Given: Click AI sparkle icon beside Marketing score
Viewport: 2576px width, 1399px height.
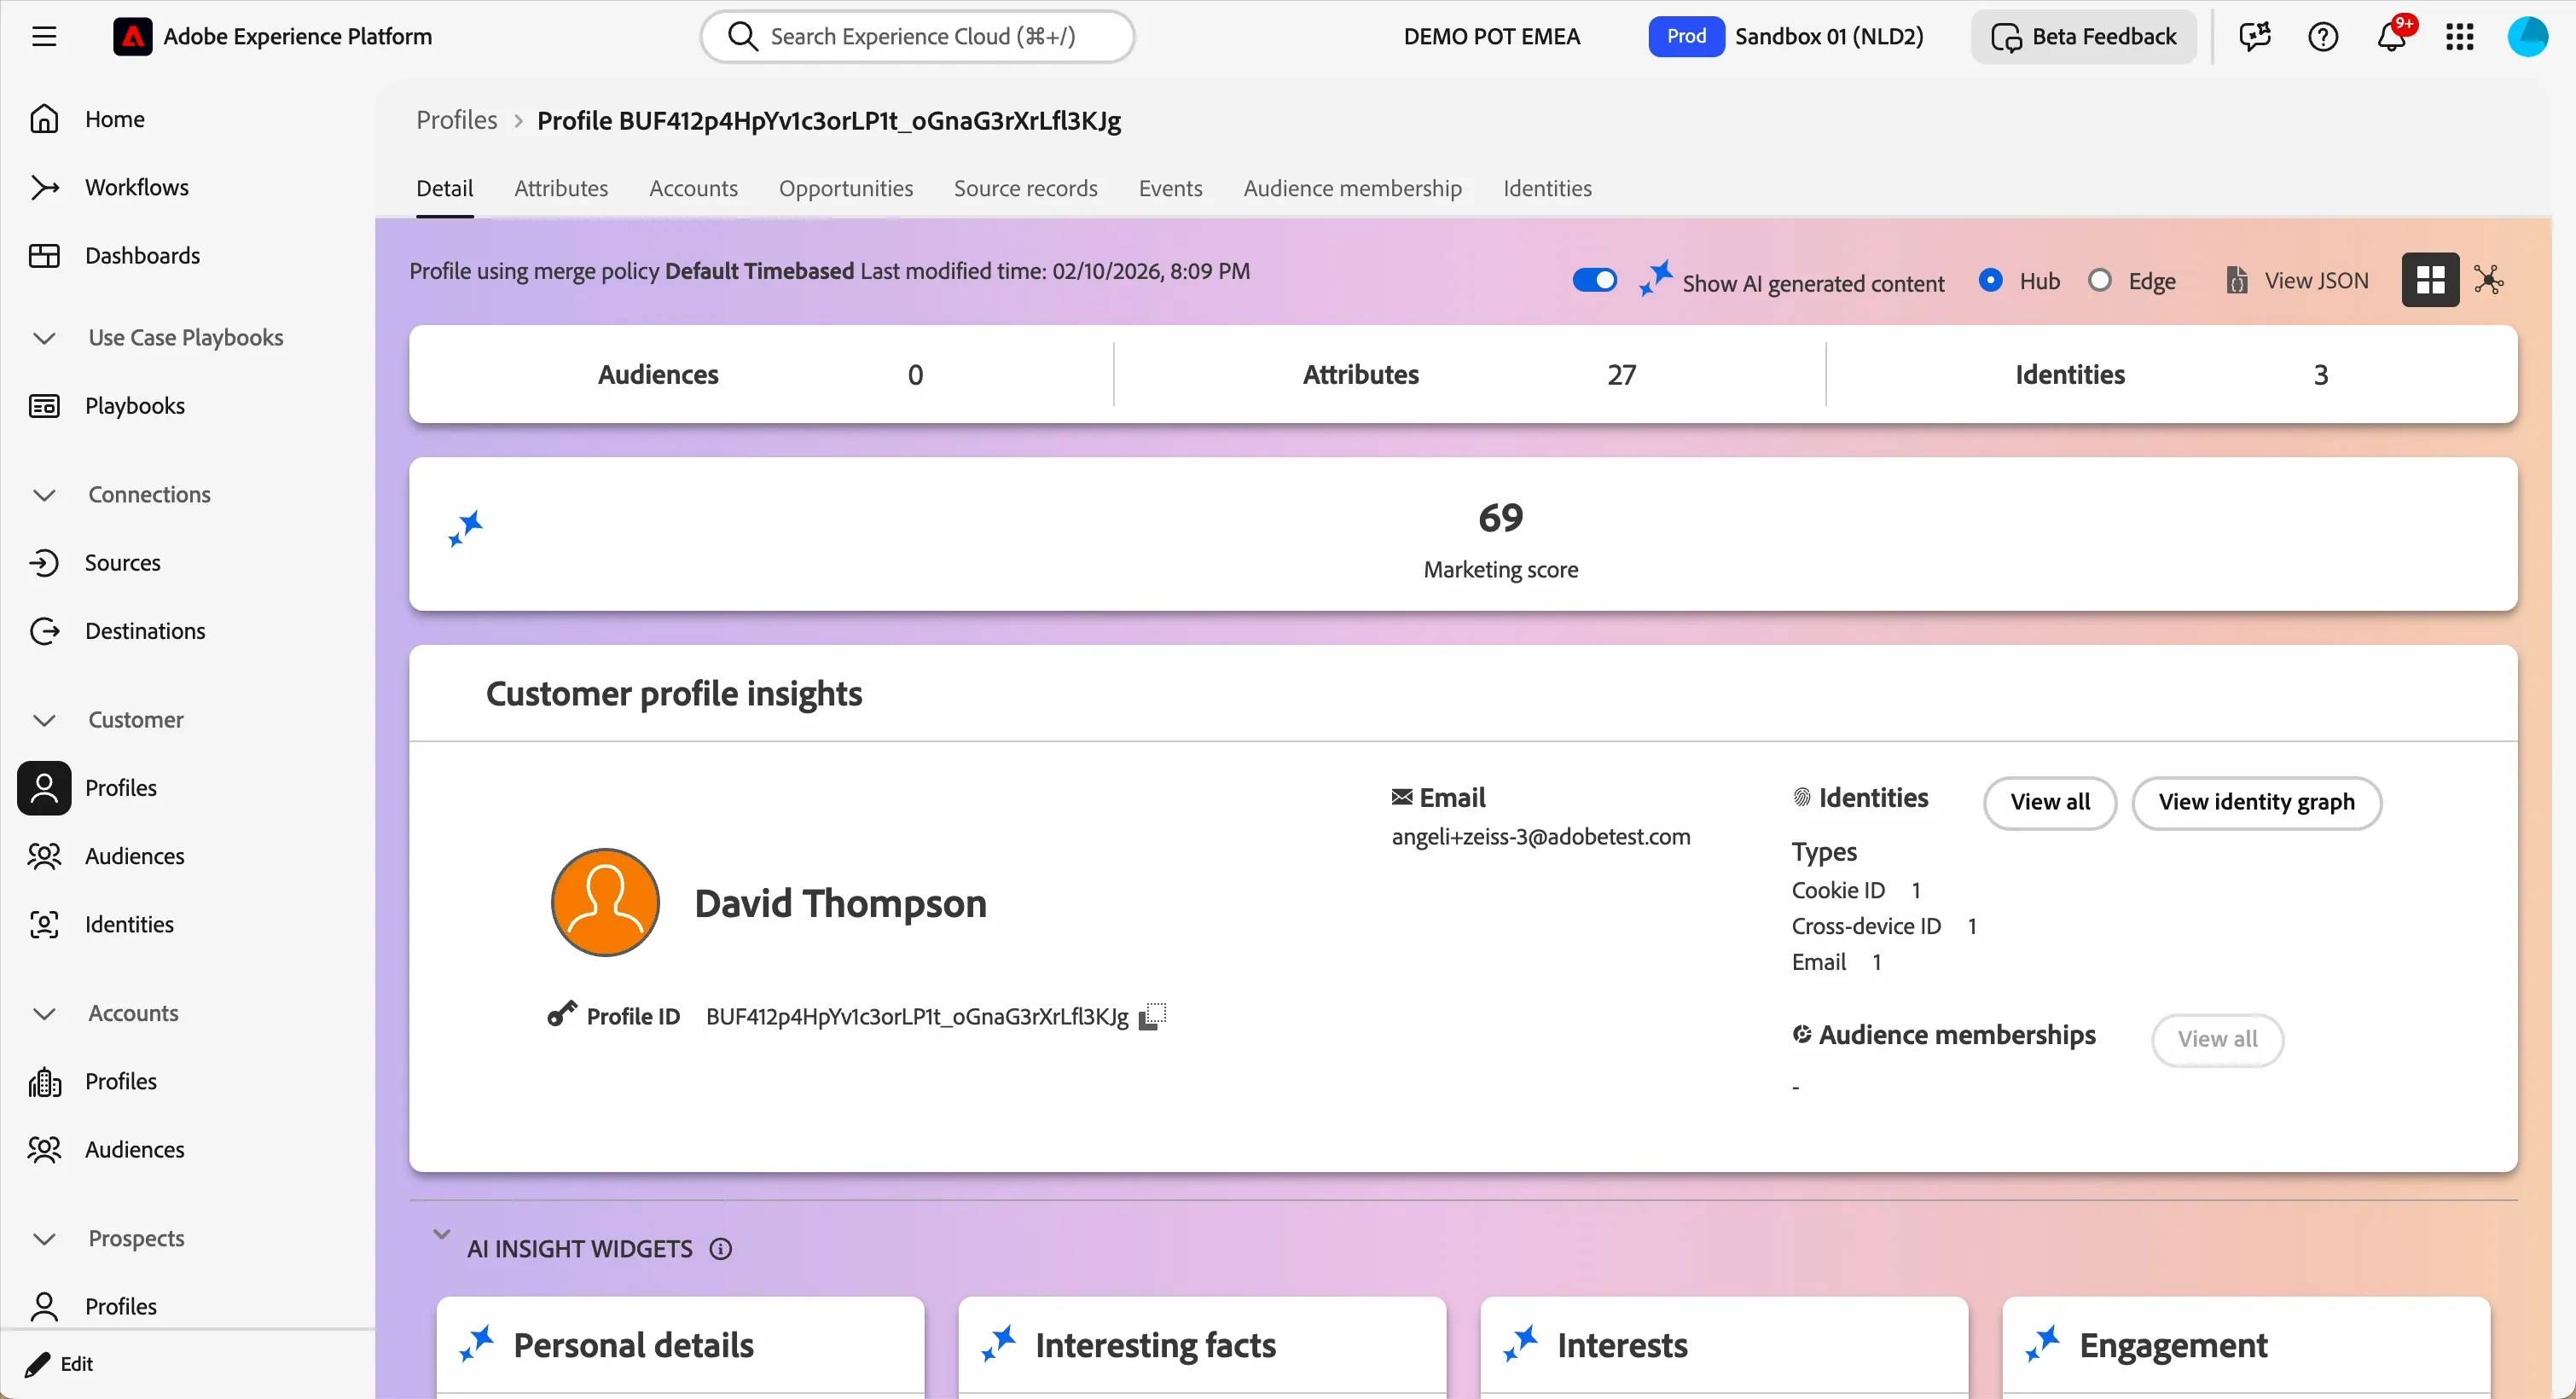Looking at the screenshot, I should [466, 528].
